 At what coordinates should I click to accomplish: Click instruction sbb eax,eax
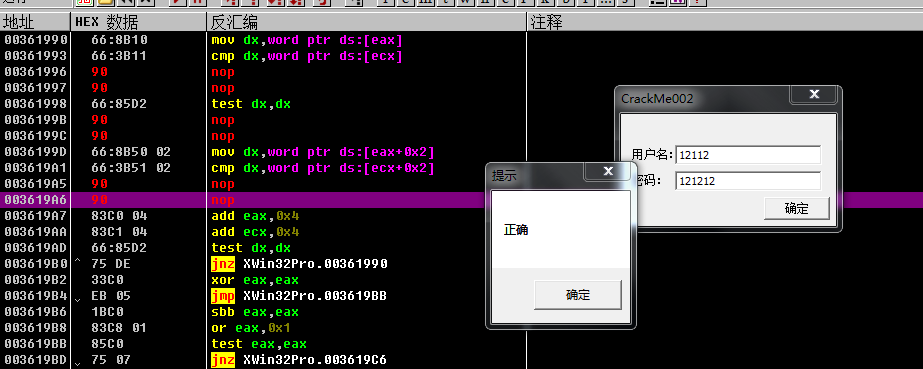(x=255, y=311)
